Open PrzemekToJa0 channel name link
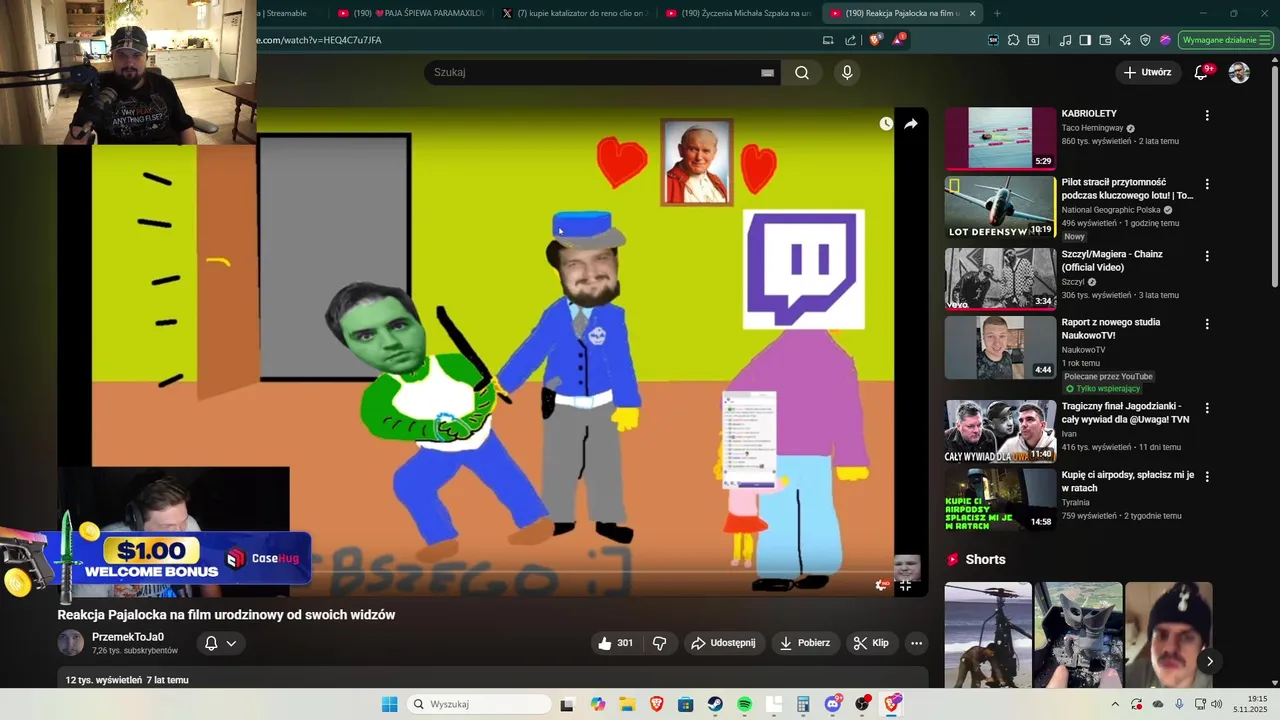The image size is (1280, 720). click(128, 637)
